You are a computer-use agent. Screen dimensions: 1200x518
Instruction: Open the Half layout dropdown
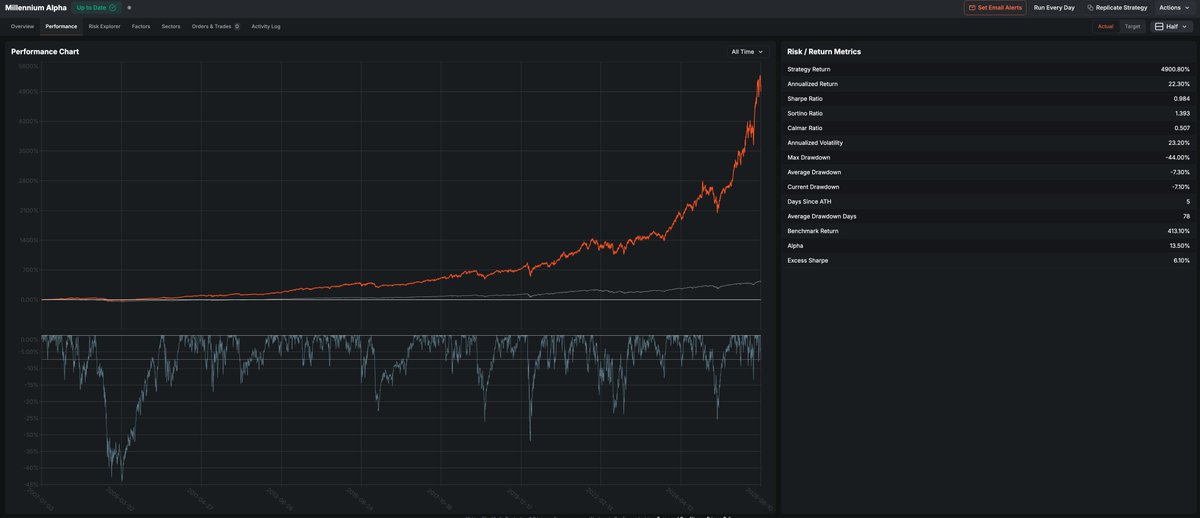pos(1171,26)
